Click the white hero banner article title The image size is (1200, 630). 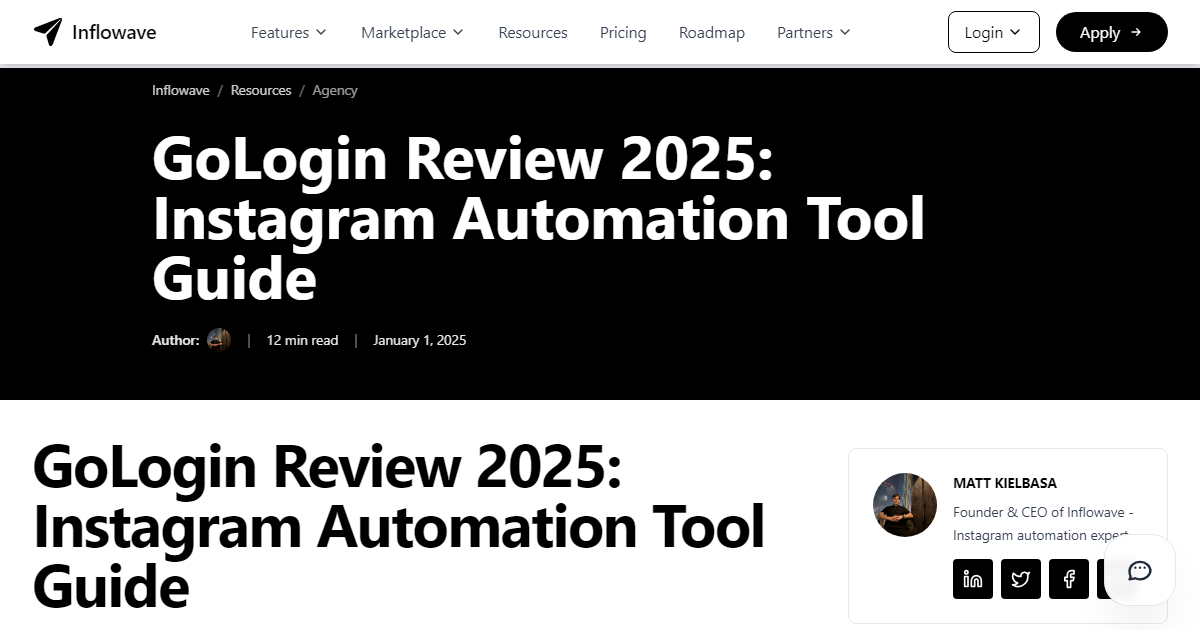(539, 218)
